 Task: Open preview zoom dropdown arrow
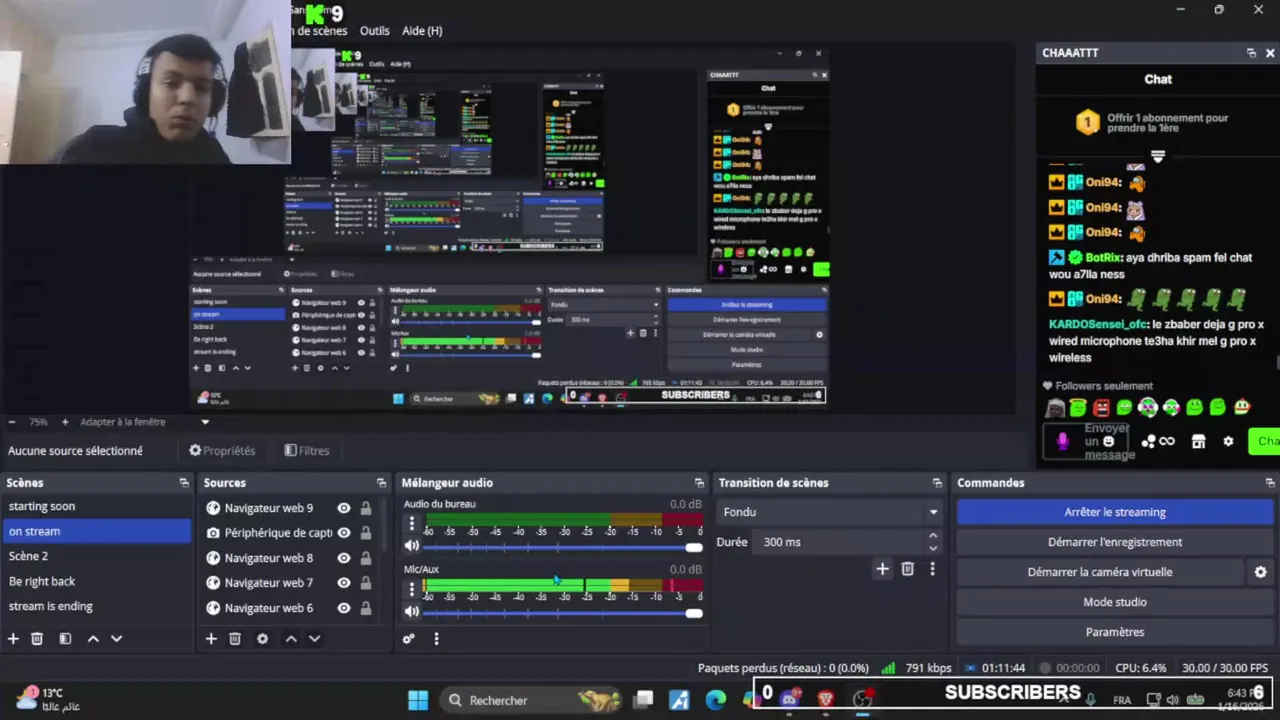pos(205,422)
